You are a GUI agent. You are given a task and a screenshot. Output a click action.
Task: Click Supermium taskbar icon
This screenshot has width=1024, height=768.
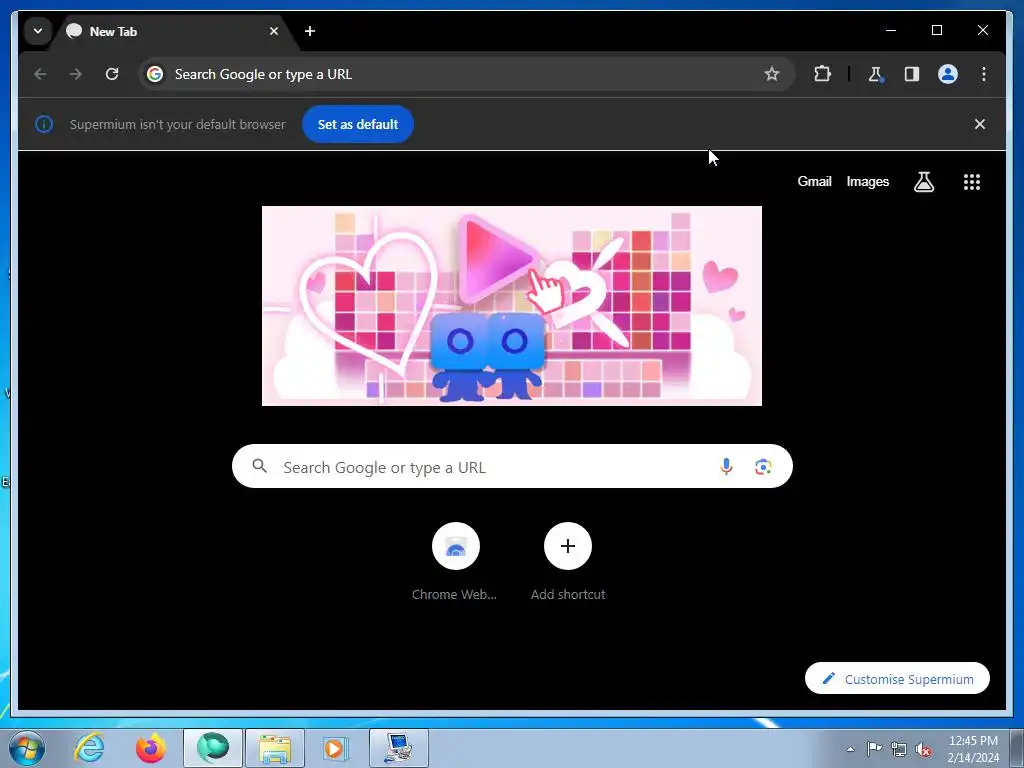coord(213,748)
